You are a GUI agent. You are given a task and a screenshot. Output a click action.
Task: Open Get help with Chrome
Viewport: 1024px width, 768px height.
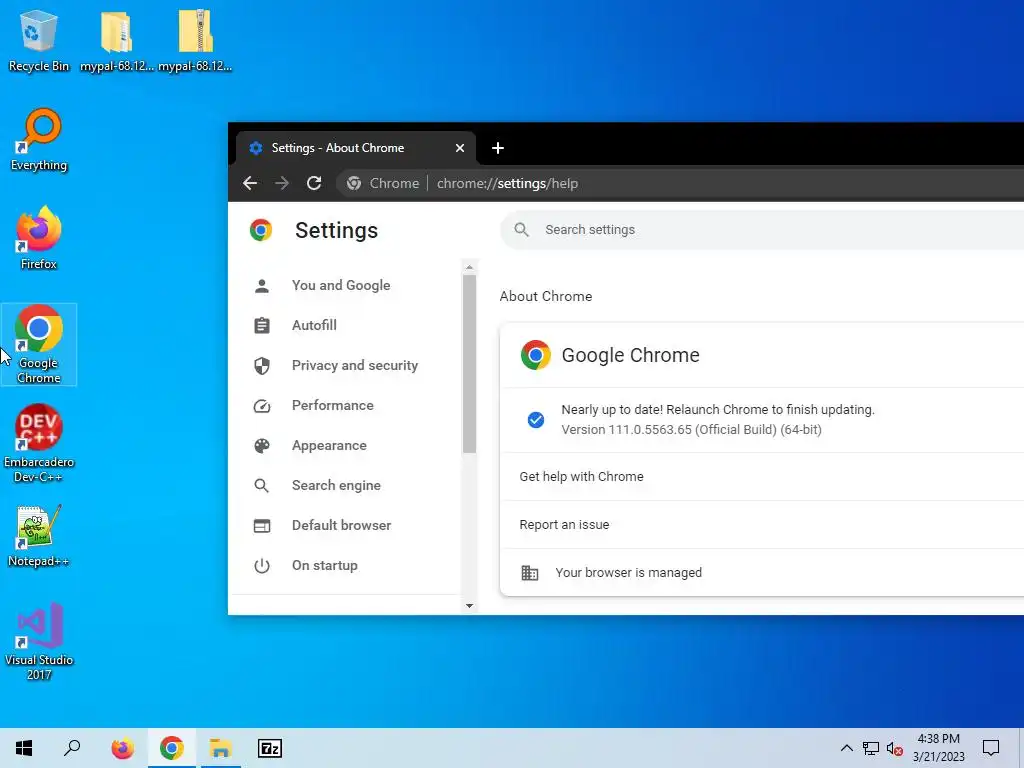pos(762,477)
